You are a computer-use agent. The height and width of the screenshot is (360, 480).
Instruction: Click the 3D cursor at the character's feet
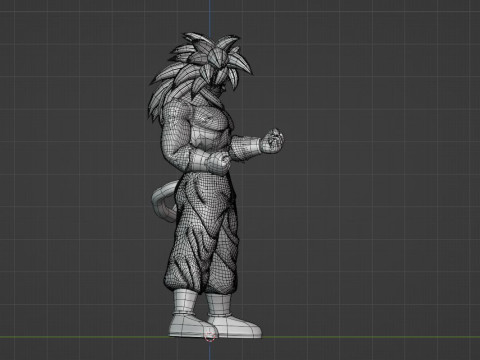tap(210, 336)
